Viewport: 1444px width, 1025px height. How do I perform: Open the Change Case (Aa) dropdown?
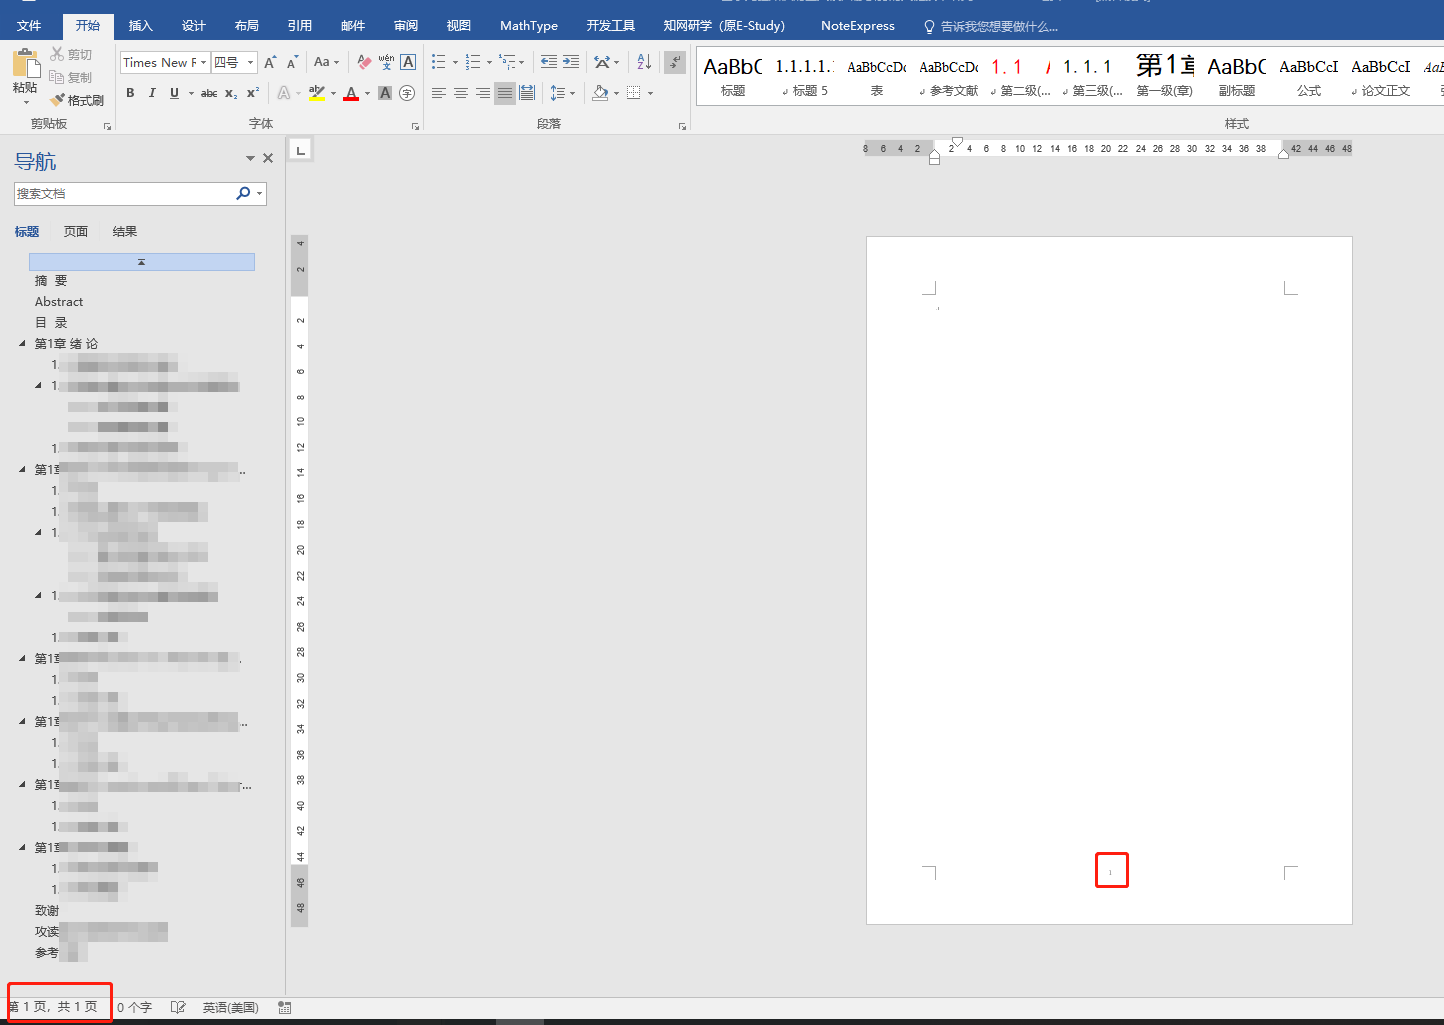[x=326, y=62]
